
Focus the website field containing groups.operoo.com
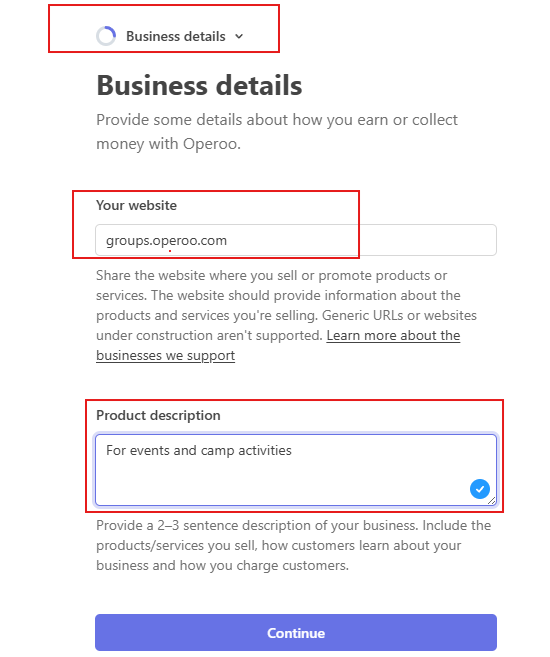pyautogui.click(x=296, y=240)
